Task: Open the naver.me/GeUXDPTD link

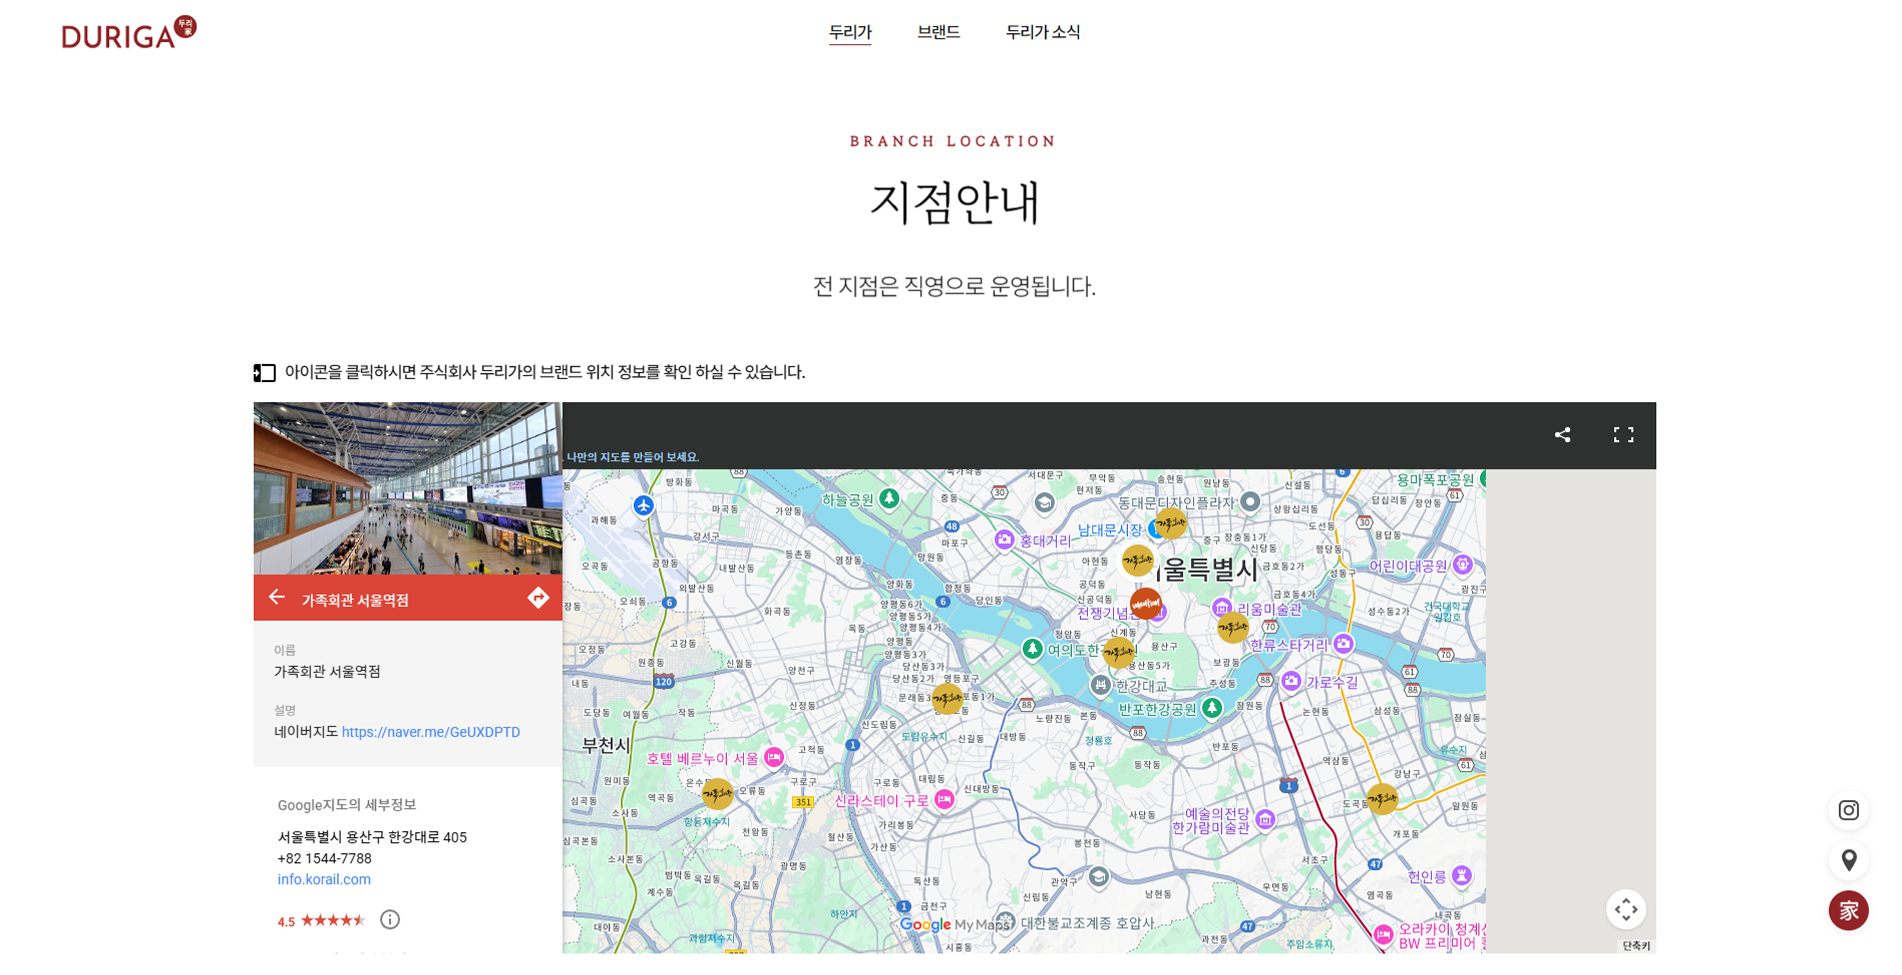Action: tap(430, 732)
